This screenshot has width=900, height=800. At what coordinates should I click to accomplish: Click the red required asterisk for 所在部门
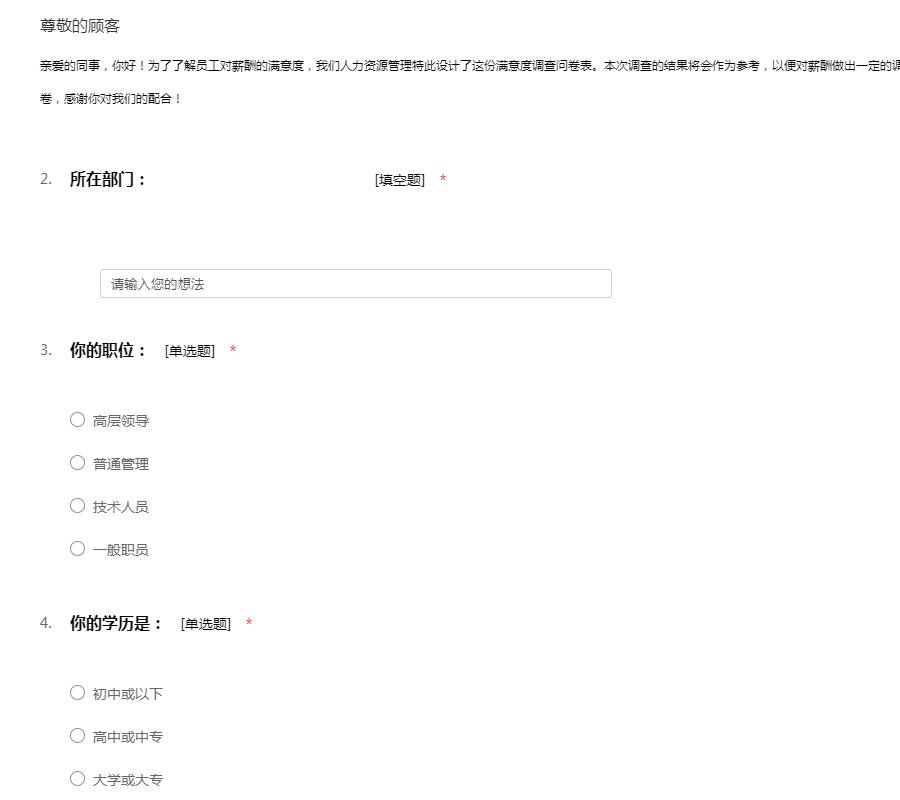[443, 180]
